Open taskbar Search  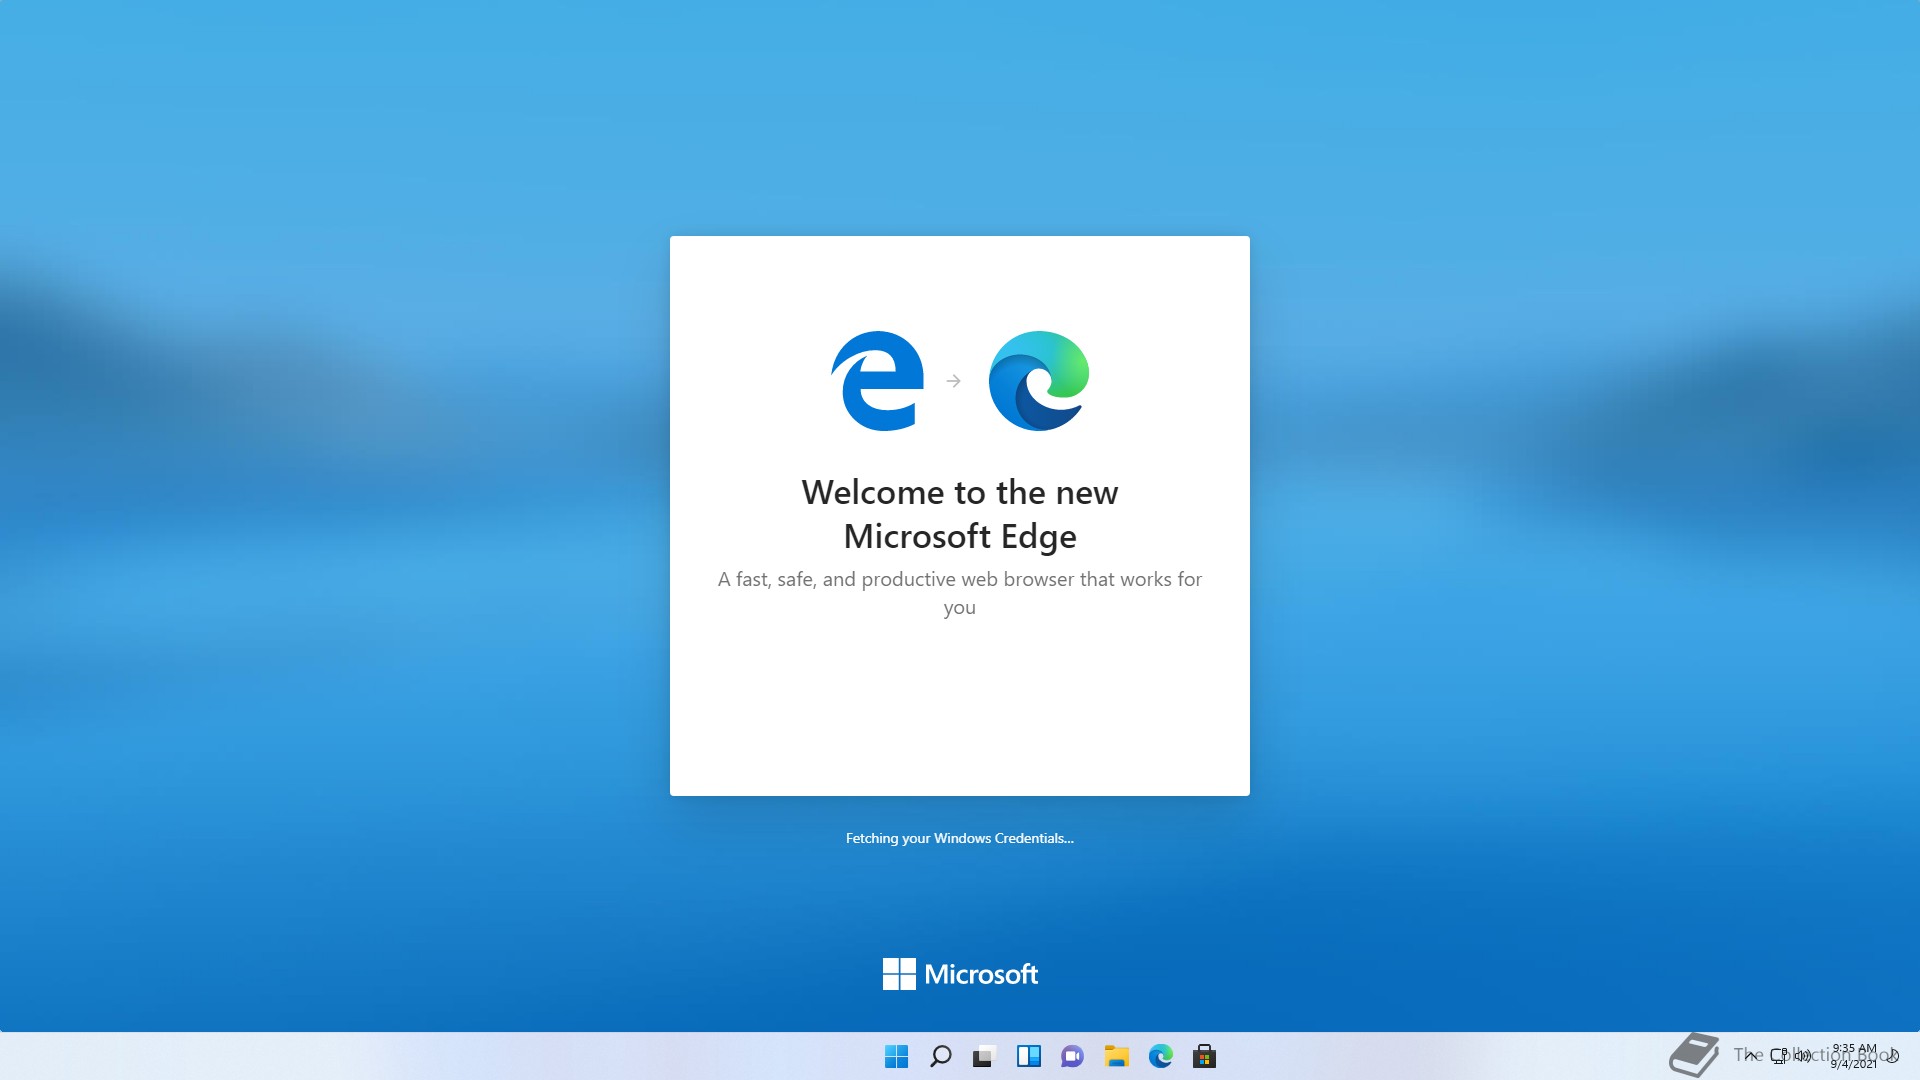coord(940,1056)
